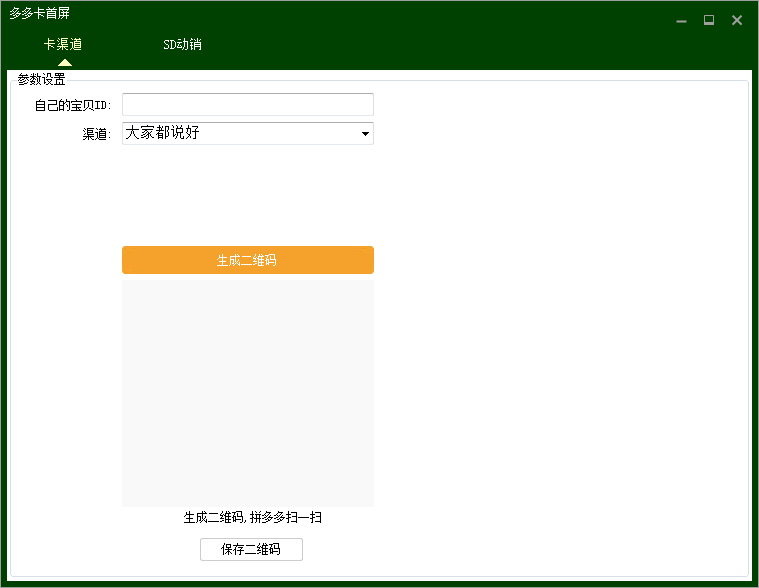Click the blank area right of the QR preview
This screenshot has height=588, width=759.
click(560, 390)
